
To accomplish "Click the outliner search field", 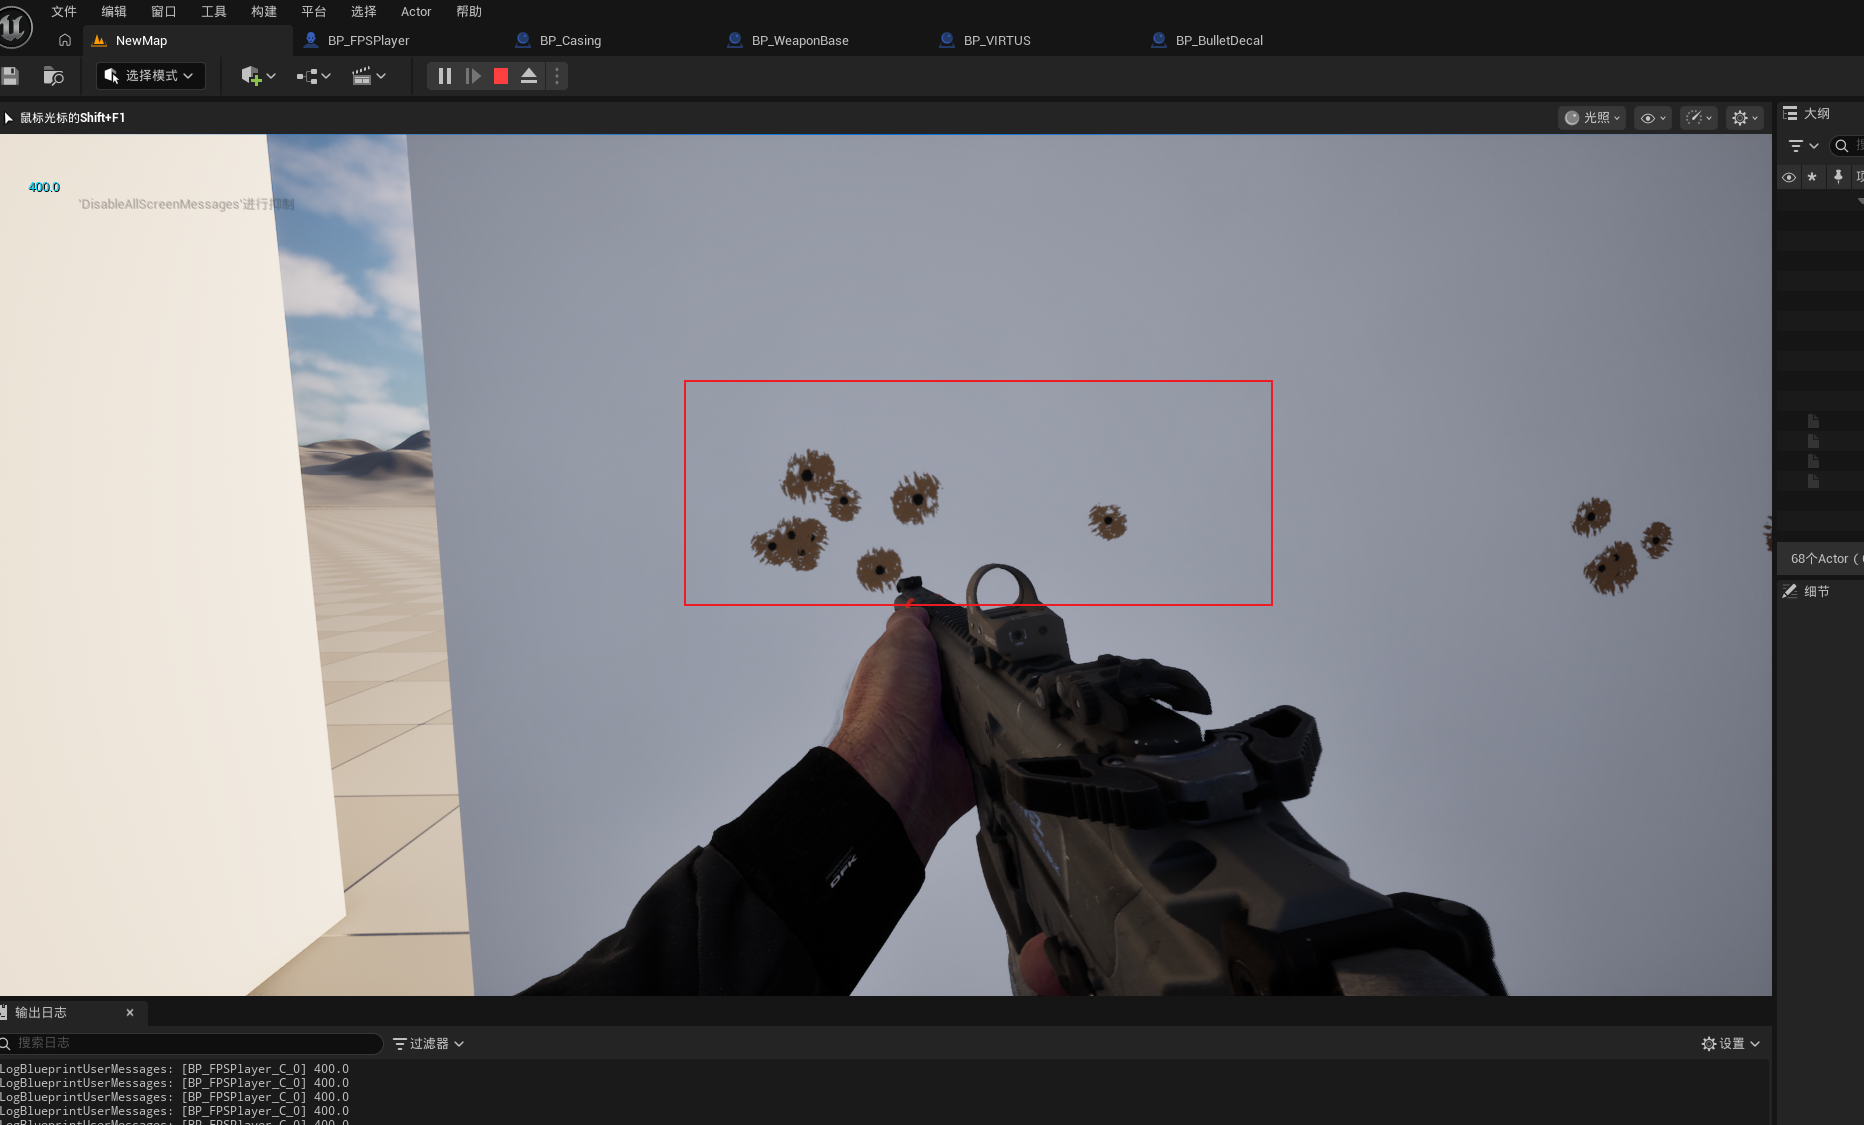I will (1847, 146).
